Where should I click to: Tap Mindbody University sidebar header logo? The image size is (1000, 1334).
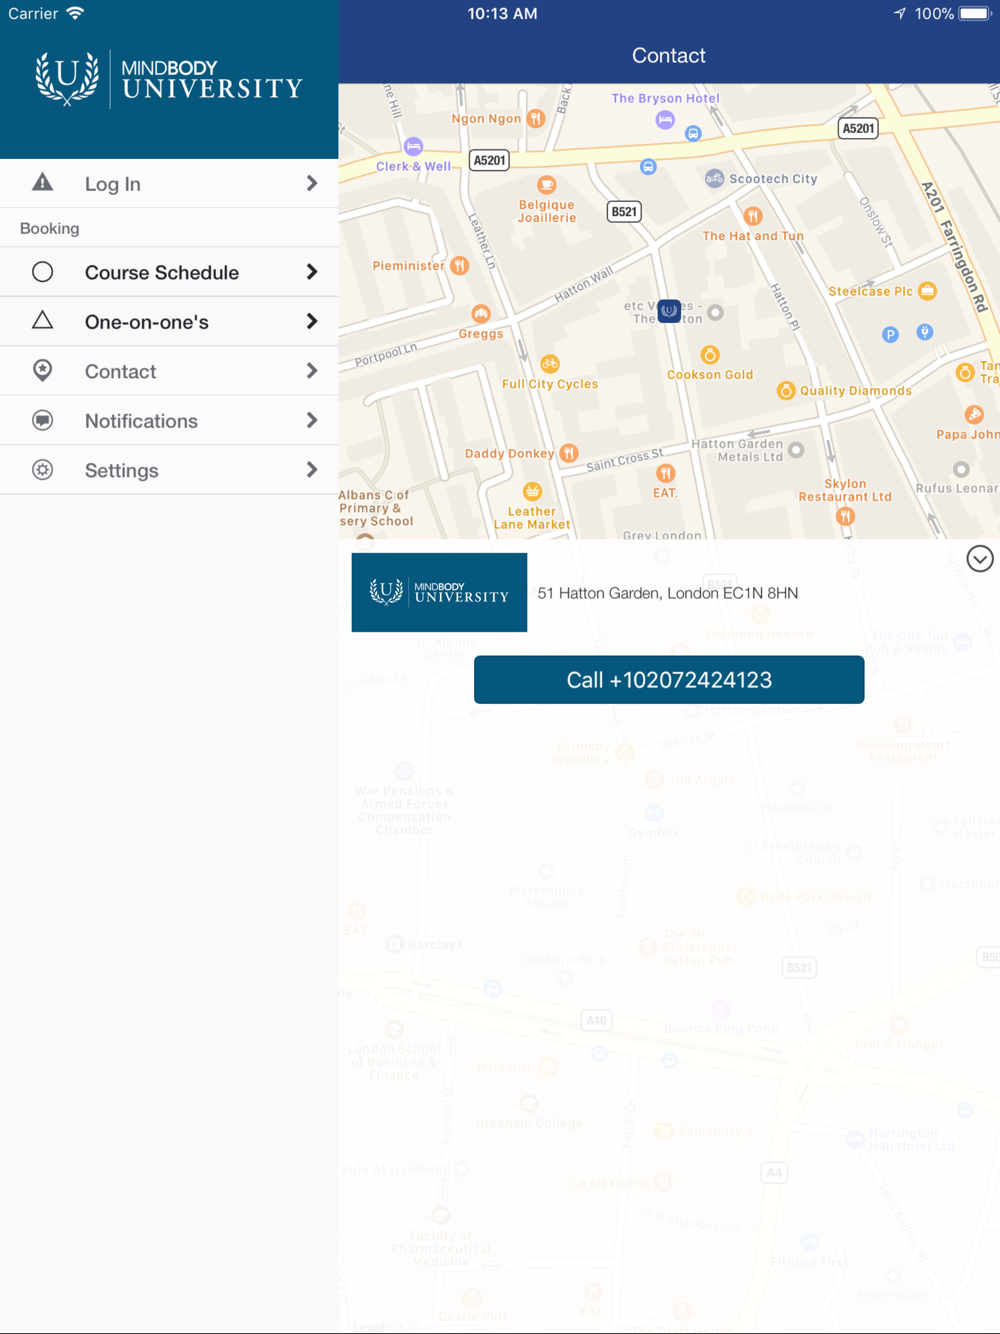tap(168, 79)
